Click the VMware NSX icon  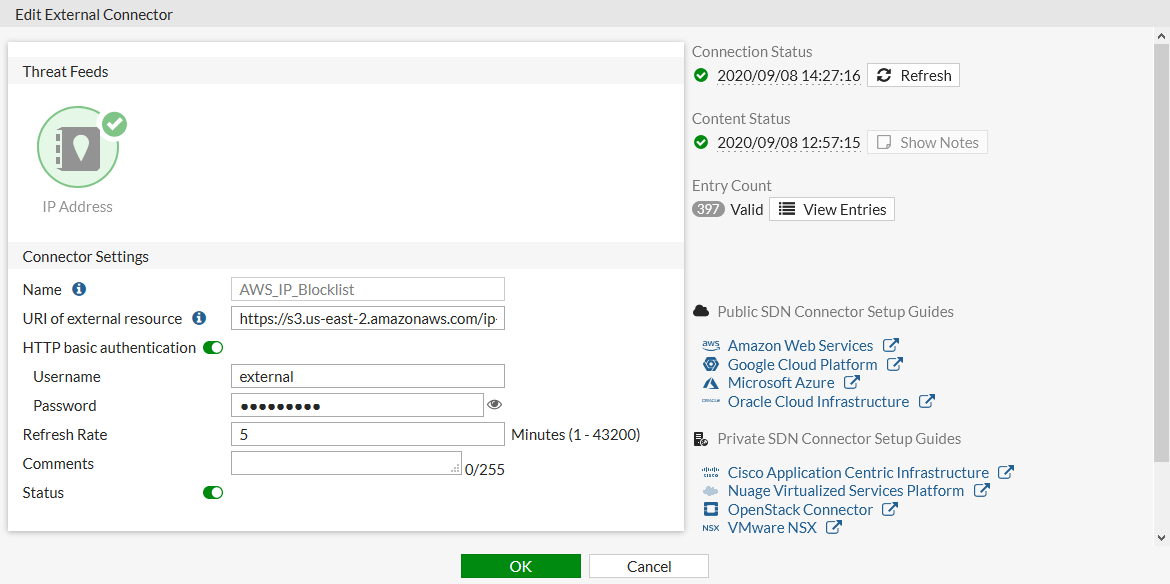(711, 527)
